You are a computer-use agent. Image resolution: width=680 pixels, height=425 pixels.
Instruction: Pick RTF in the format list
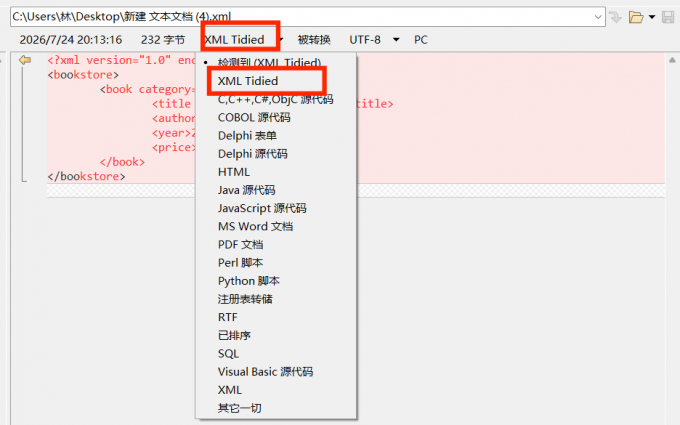click(x=228, y=317)
